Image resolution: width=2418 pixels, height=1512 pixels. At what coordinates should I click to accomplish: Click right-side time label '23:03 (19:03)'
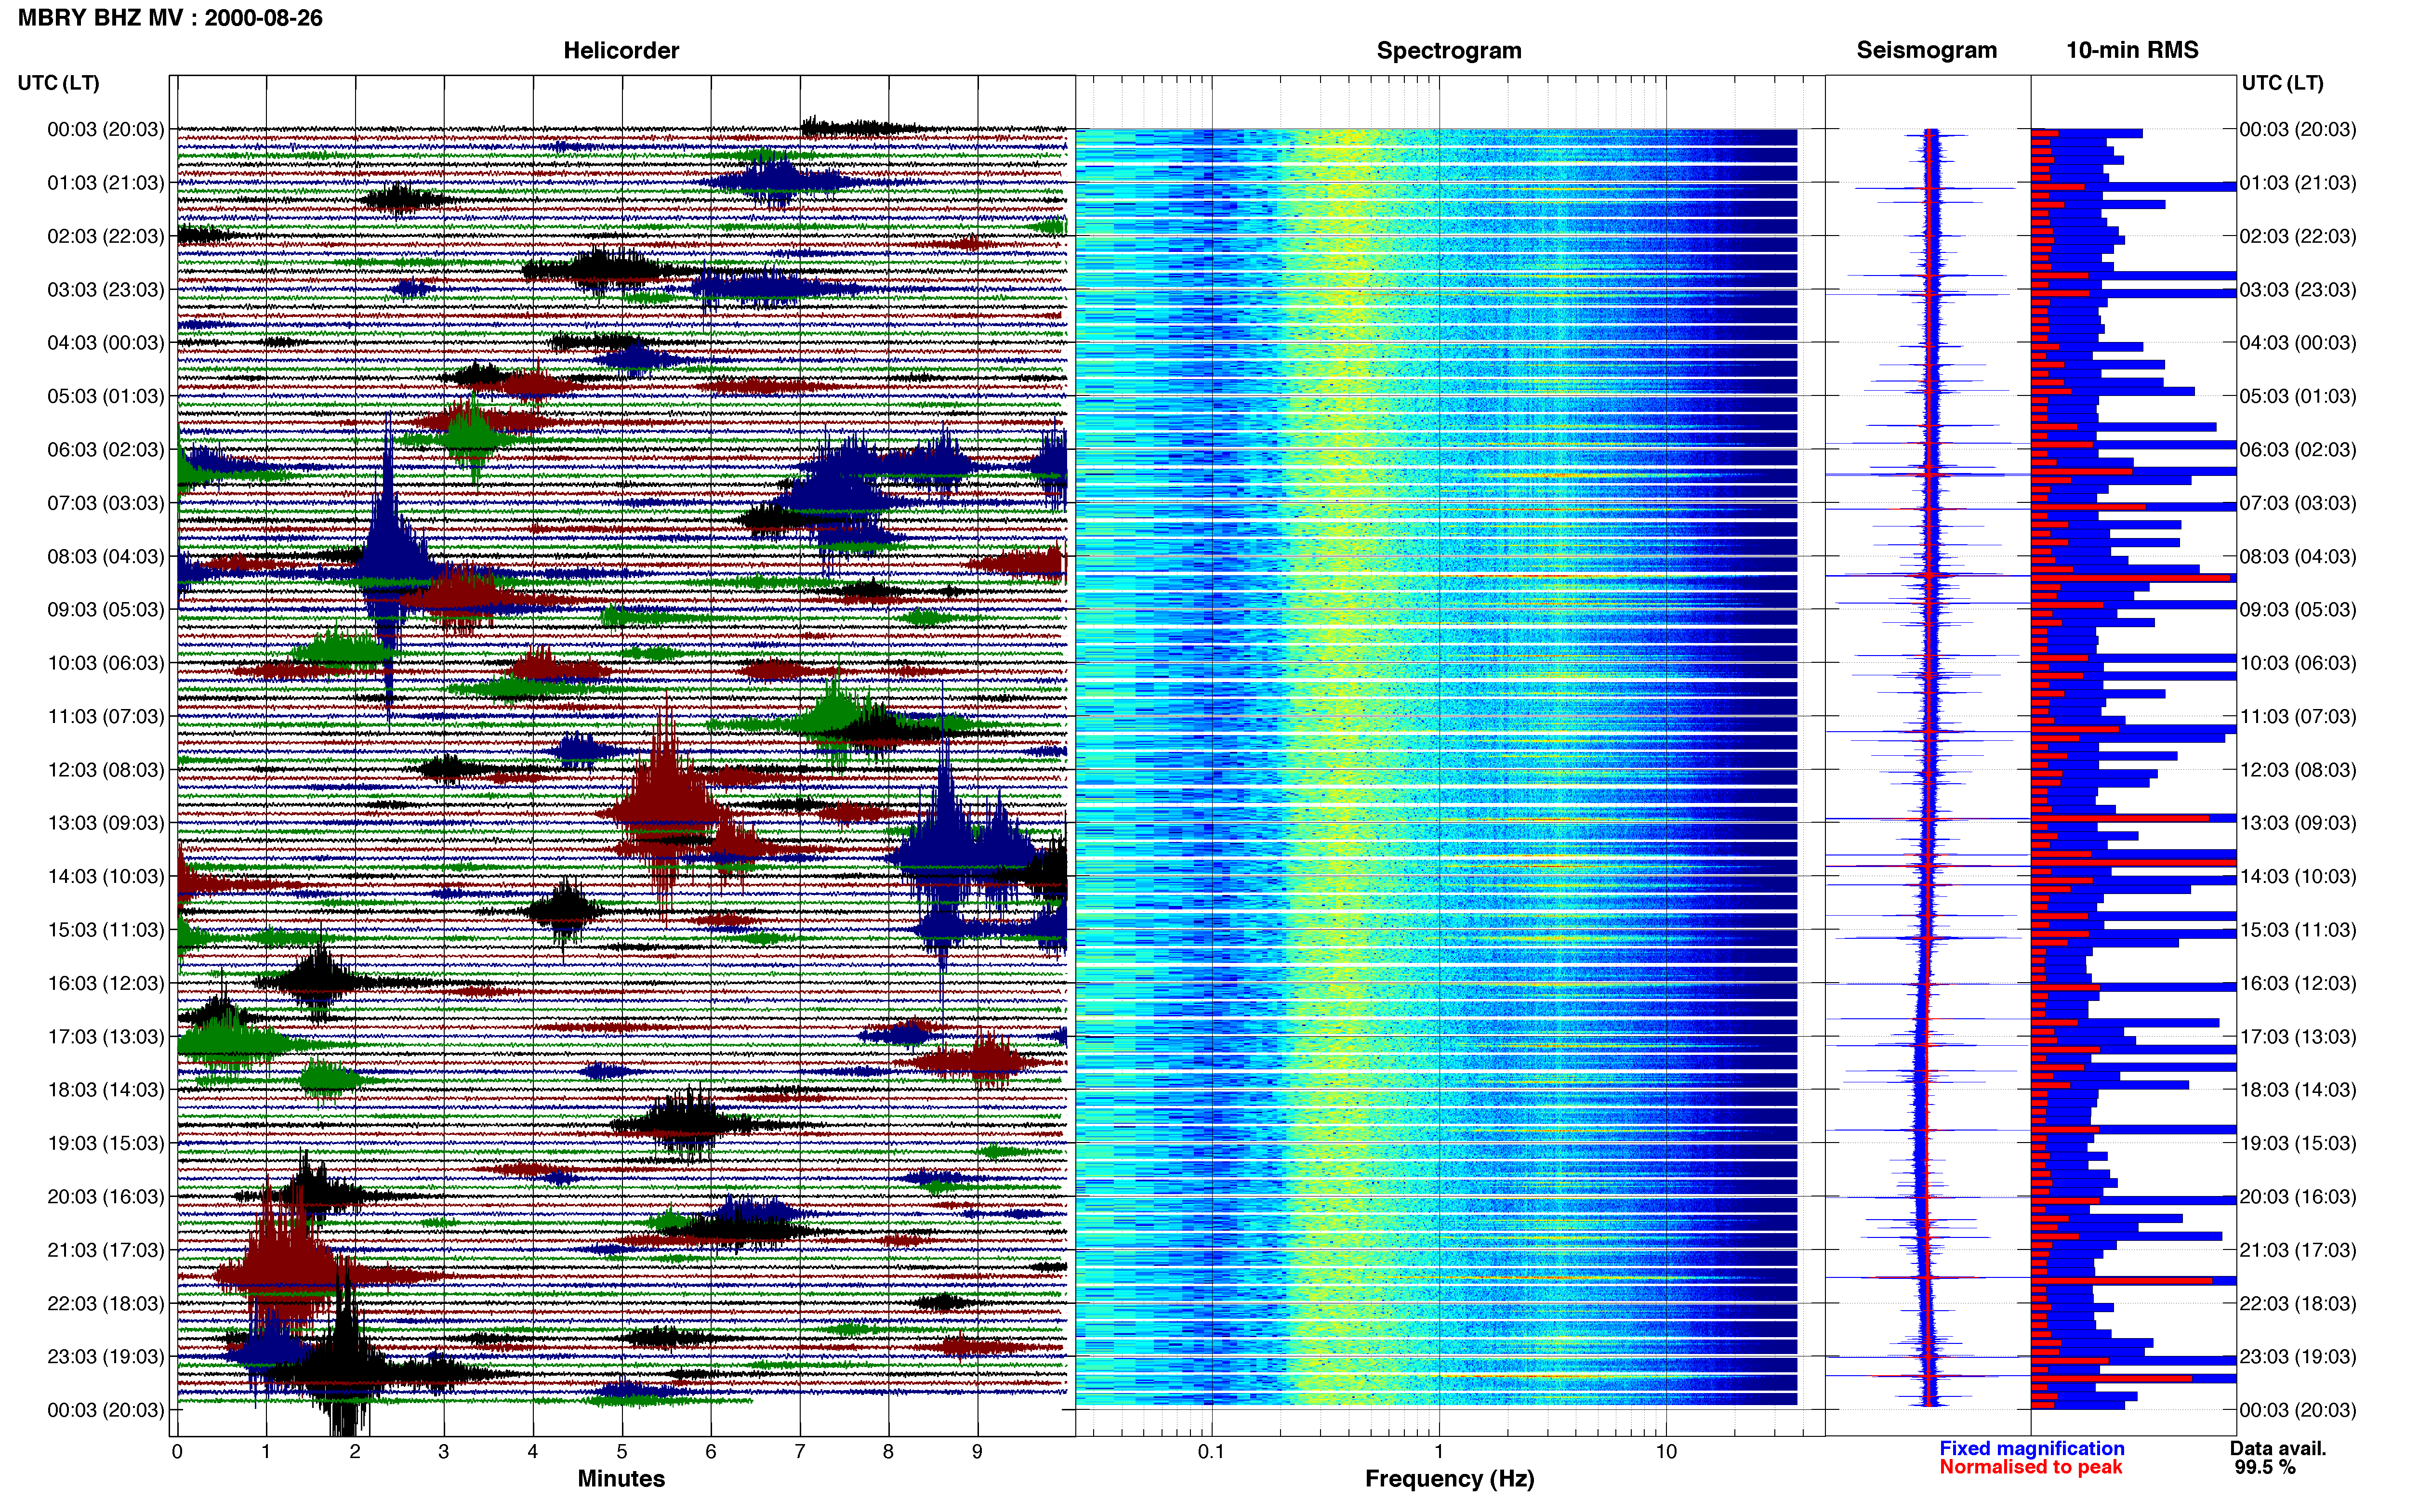(2298, 1356)
